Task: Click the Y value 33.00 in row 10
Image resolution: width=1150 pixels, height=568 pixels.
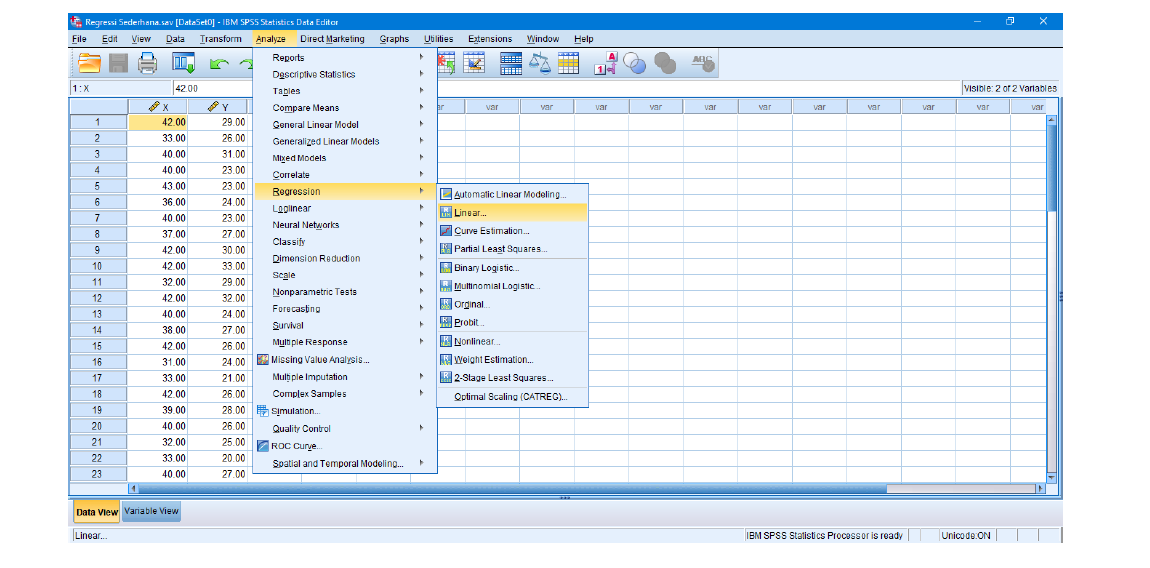Action: point(218,266)
